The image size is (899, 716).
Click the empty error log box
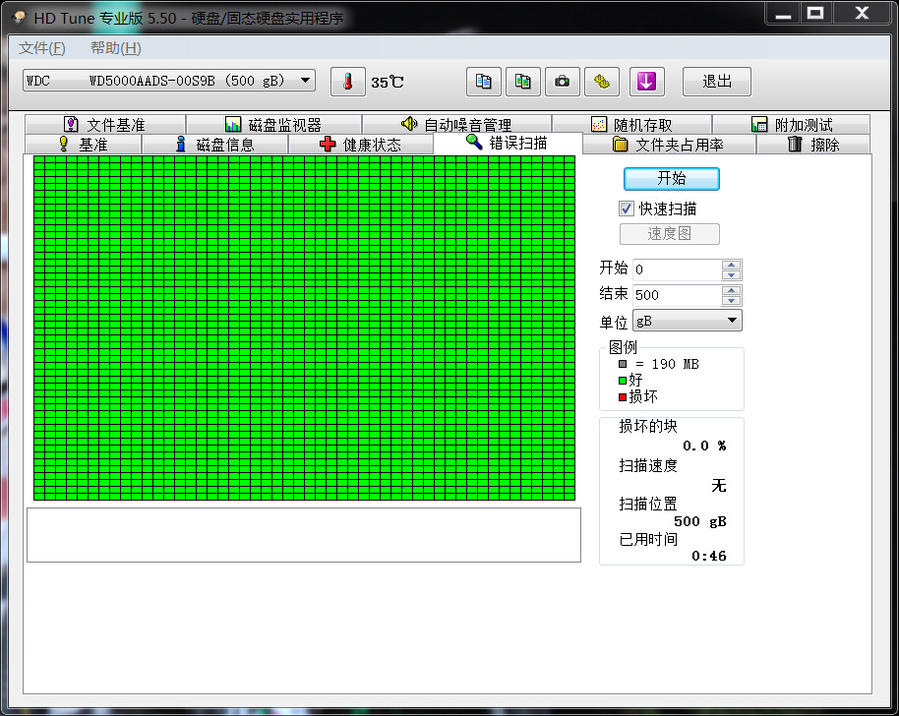304,534
